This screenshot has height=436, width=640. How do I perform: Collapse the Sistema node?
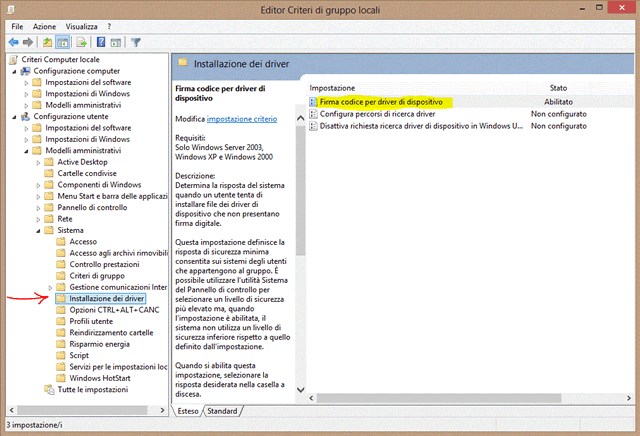(x=38, y=231)
